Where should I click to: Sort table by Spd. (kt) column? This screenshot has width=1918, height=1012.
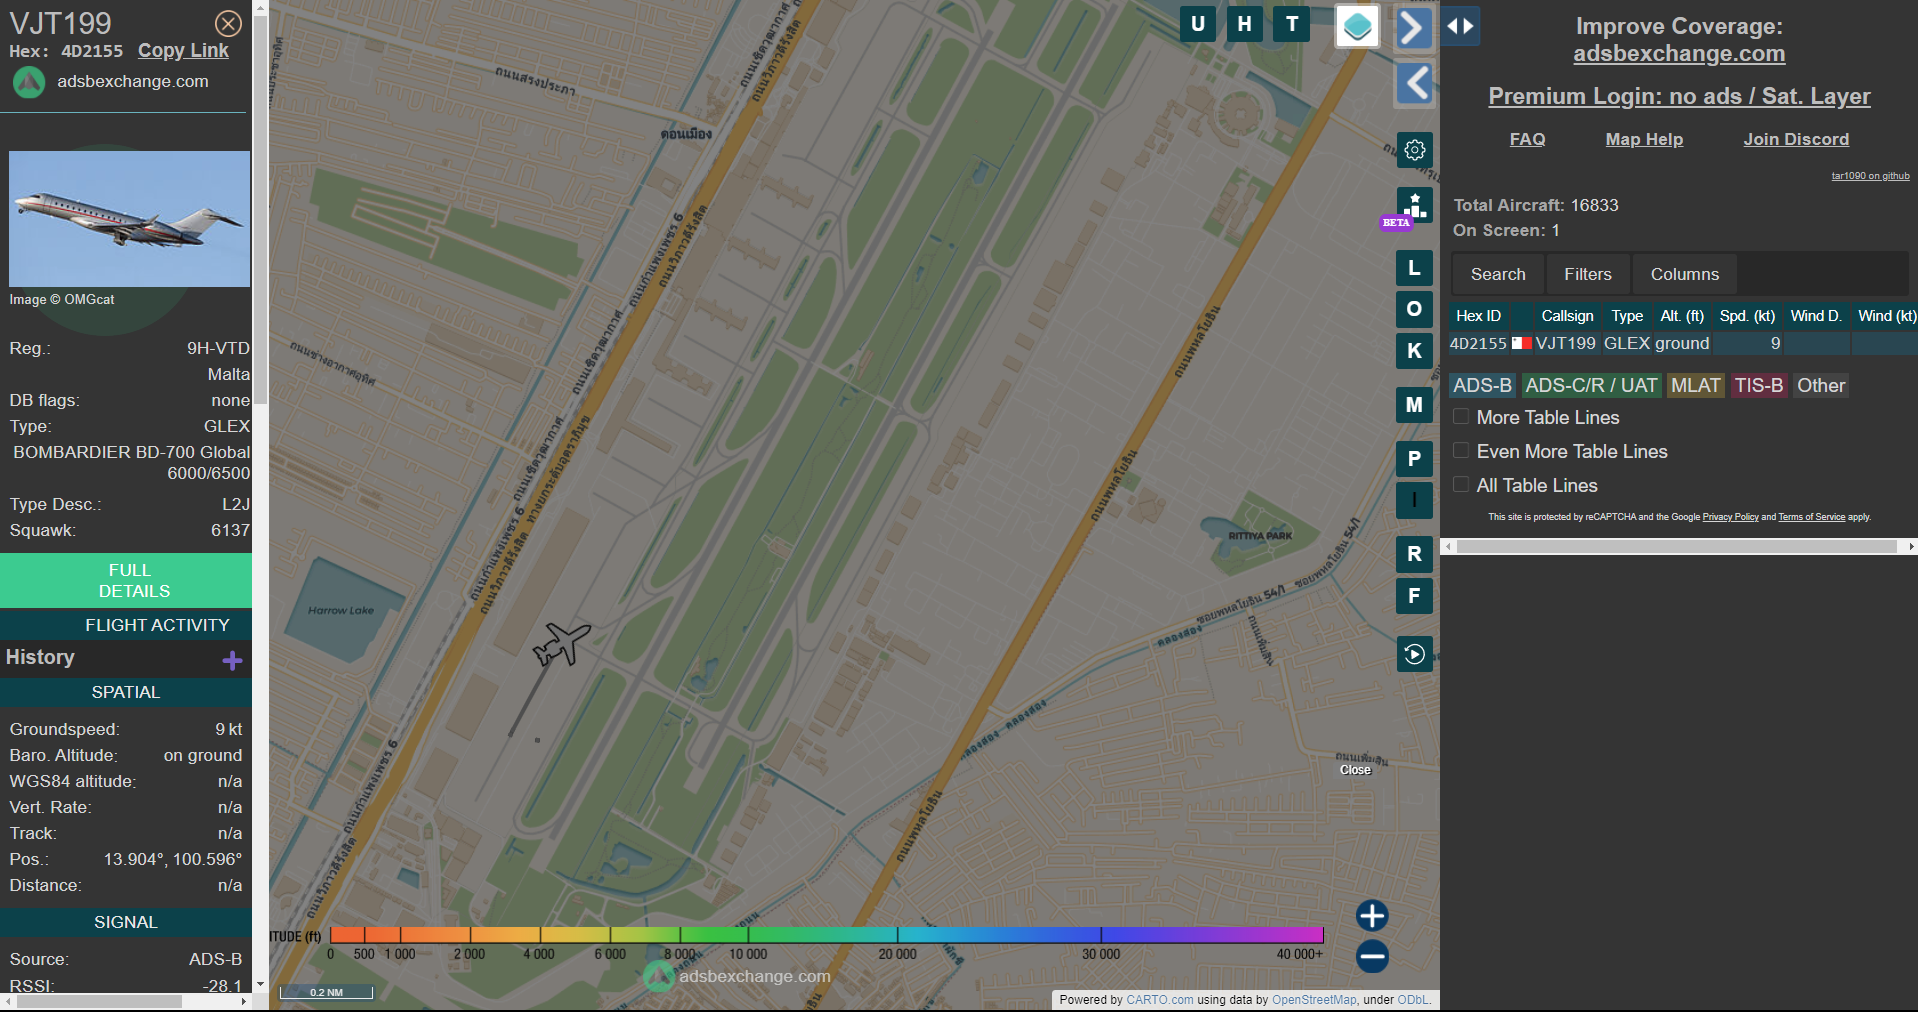[x=1747, y=316]
